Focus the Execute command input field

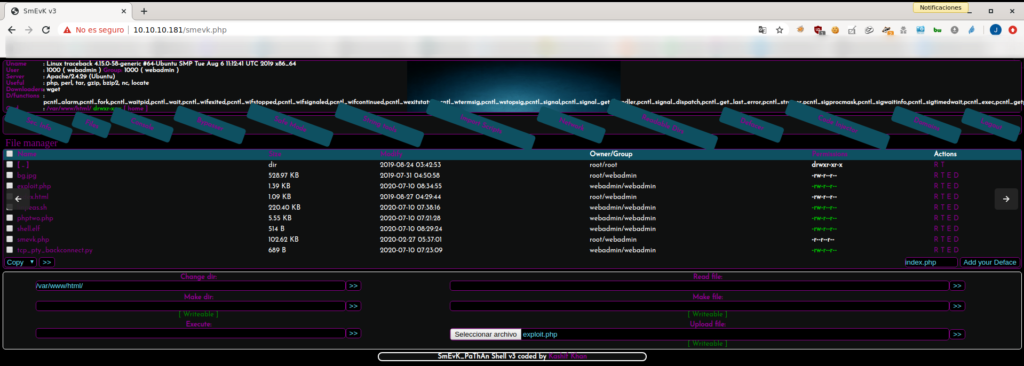click(190, 333)
